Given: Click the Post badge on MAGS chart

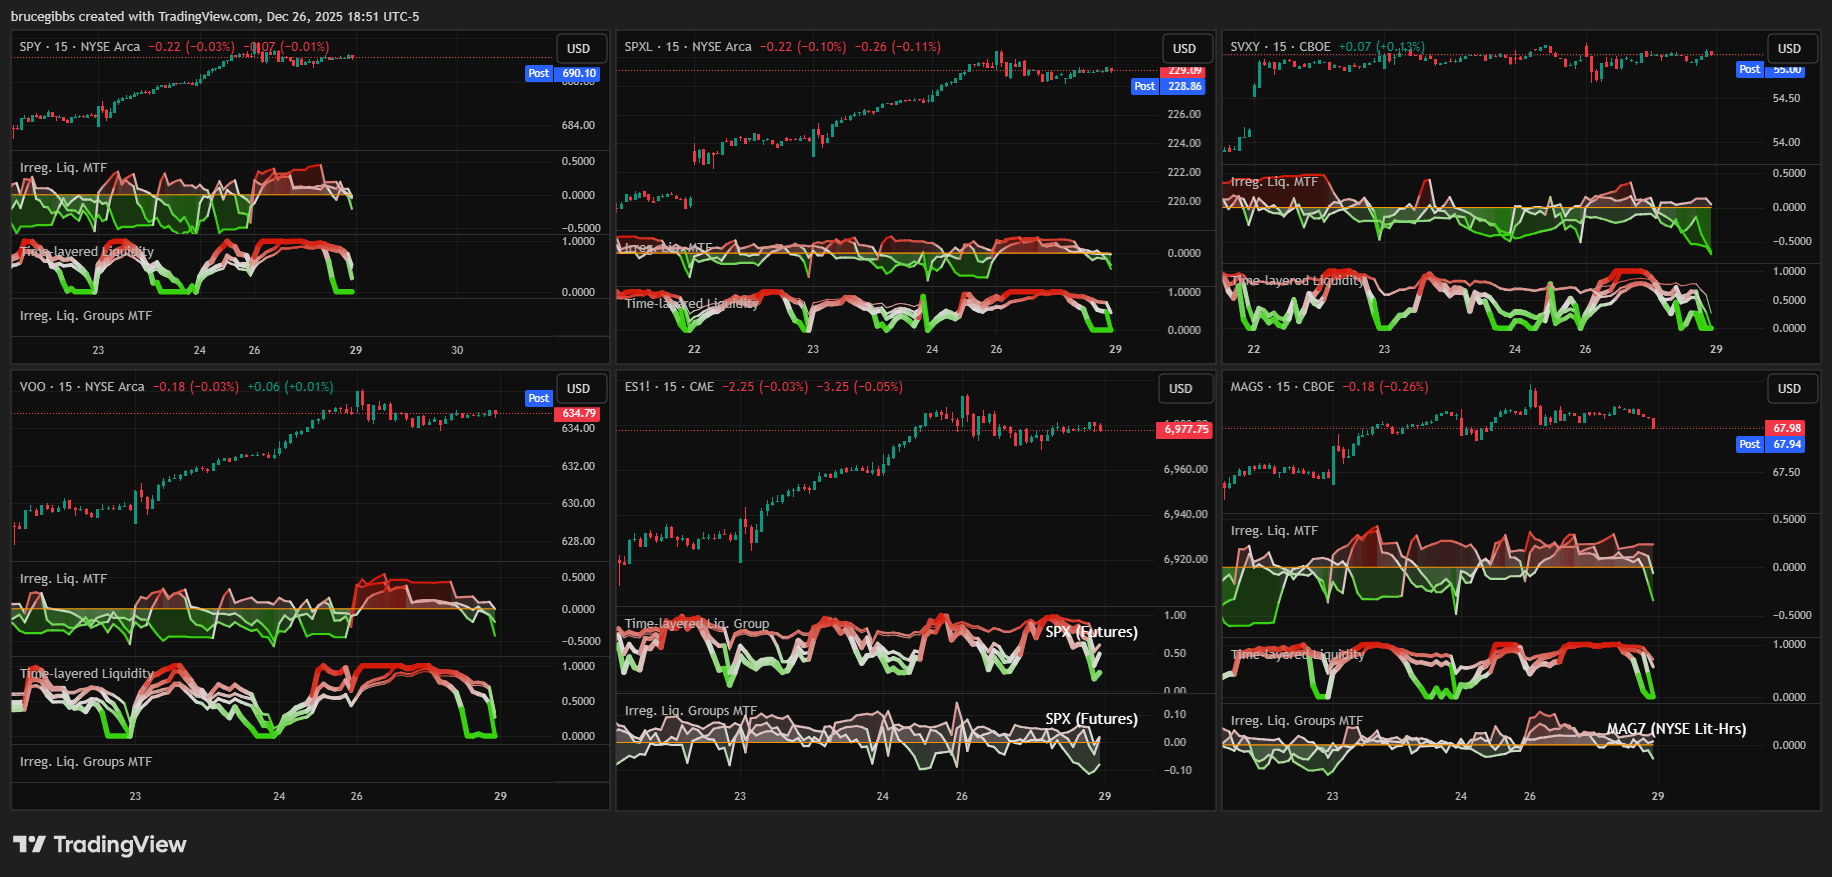Looking at the screenshot, I should click(1749, 444).
